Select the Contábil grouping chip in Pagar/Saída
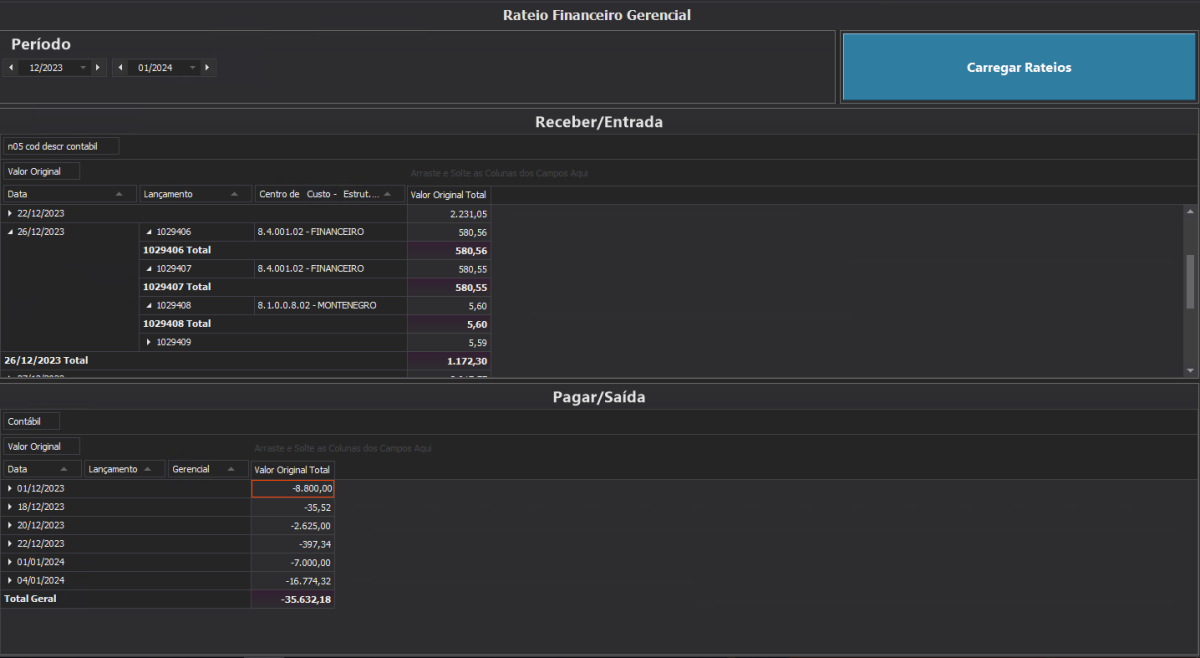 coord(30,420)
